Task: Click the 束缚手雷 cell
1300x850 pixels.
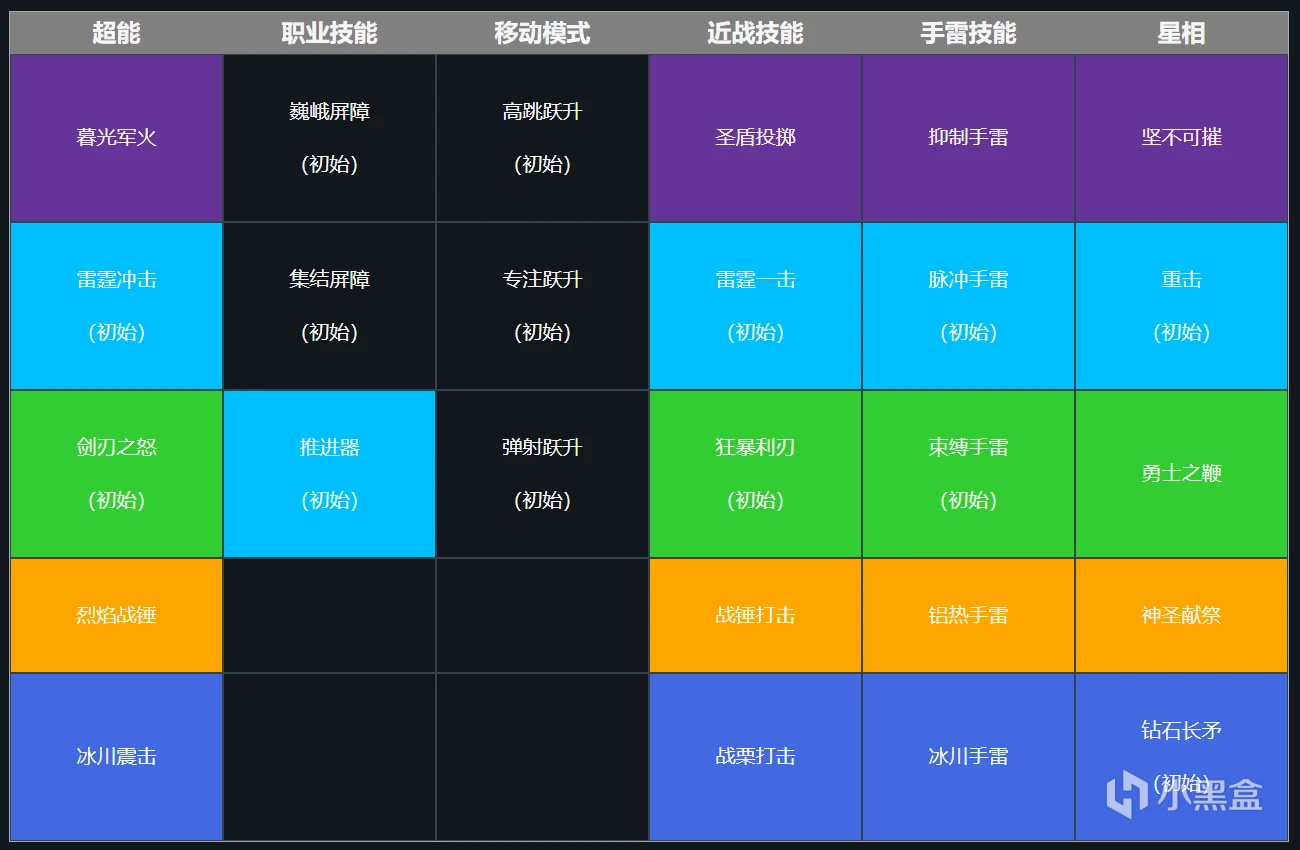Action: pos(968,474)
